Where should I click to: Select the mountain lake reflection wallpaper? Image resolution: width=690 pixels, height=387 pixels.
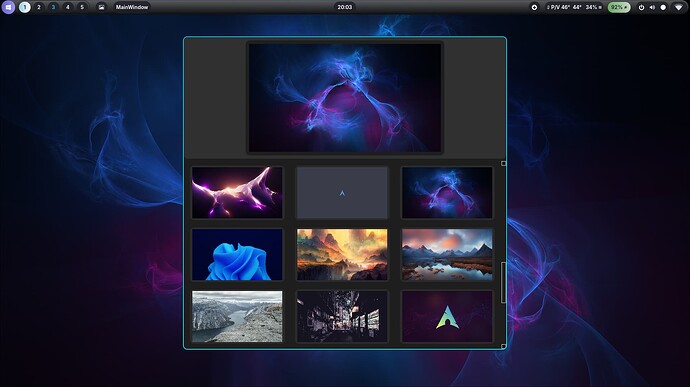447,254
